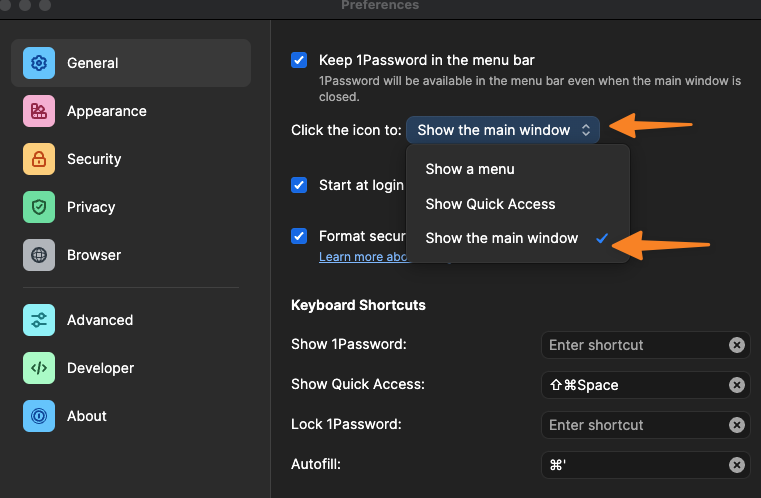
Task: Click the Keyboard Shortcuts heading
Action: point(358,305)
